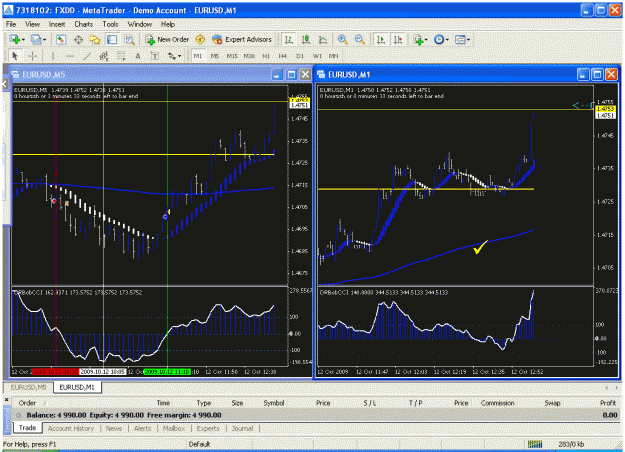Click the Zoom Out magnifier
This screenshot has height=452, width=625.
coord(360,39)
